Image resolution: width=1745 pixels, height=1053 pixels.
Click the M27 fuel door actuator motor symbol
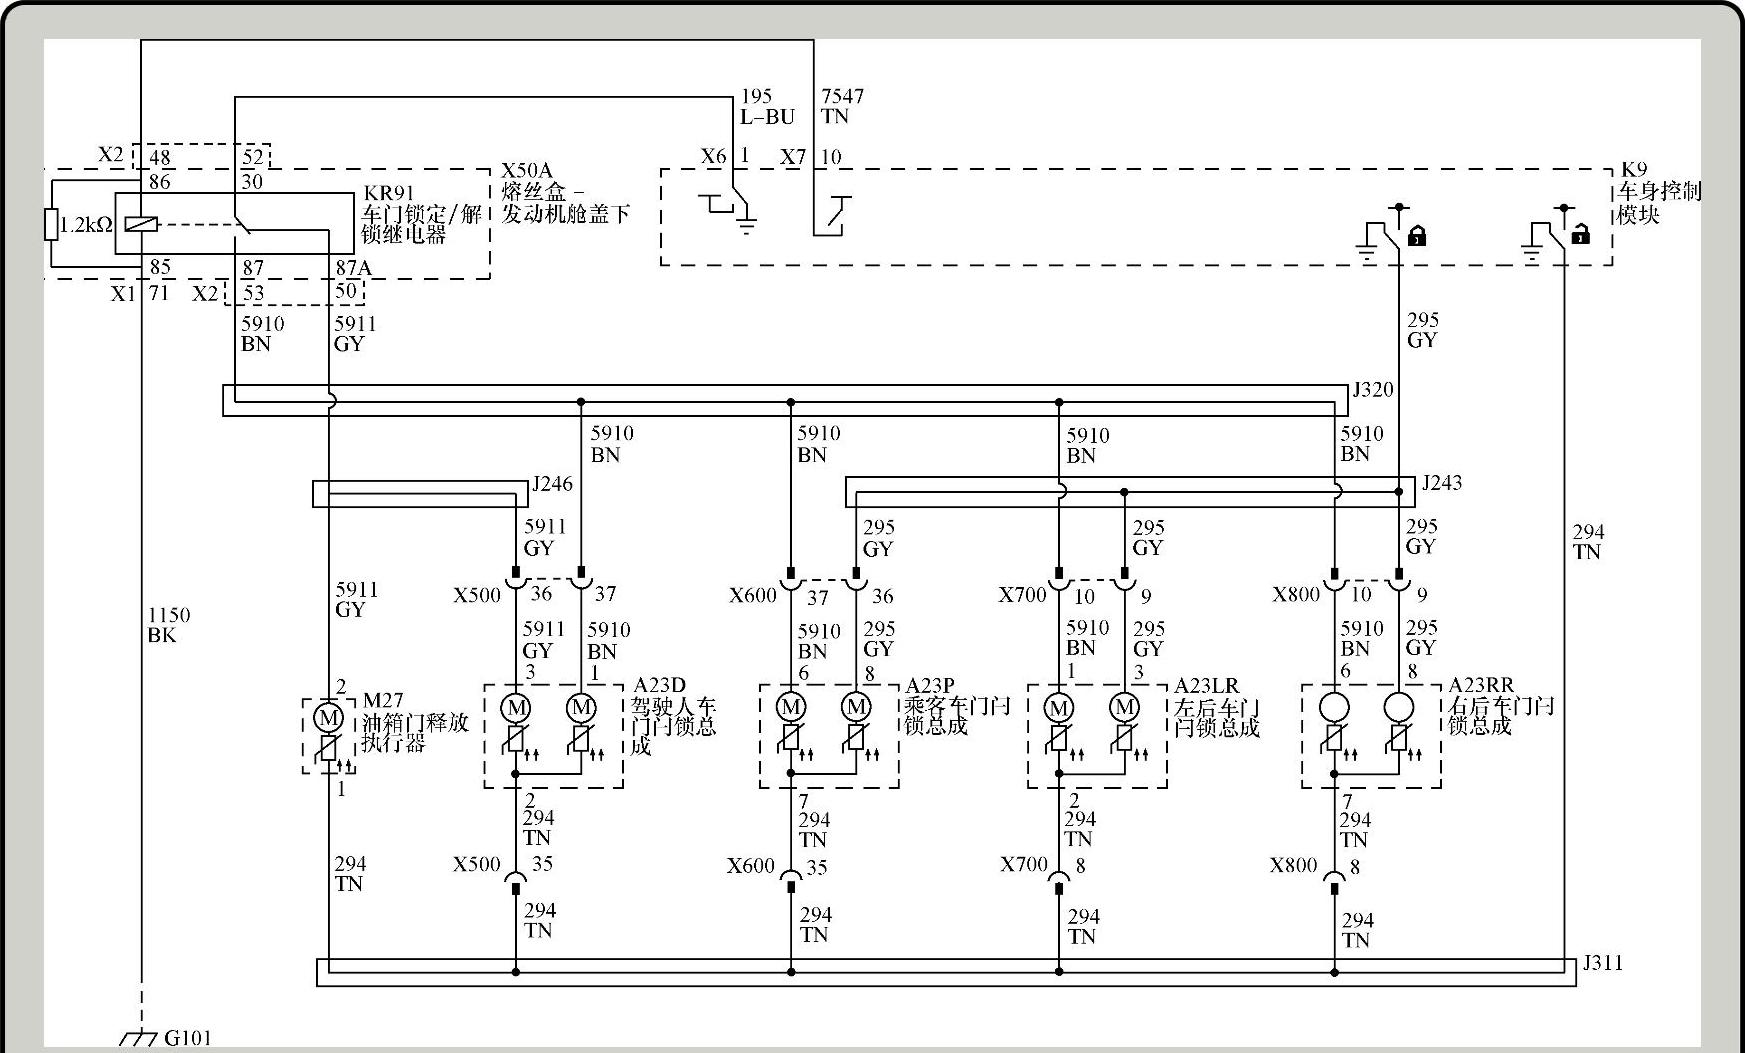click(x=329, y=717)
